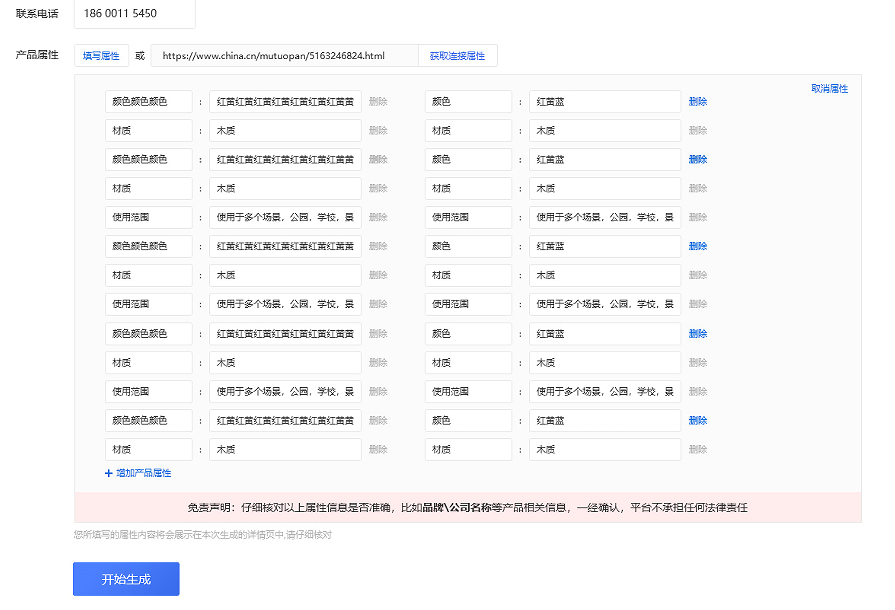Image resolution: width=895 pixels, height=610 pixels.
Task: Click the 联系电话 phone number field
Action: click(x=134, y=14)
